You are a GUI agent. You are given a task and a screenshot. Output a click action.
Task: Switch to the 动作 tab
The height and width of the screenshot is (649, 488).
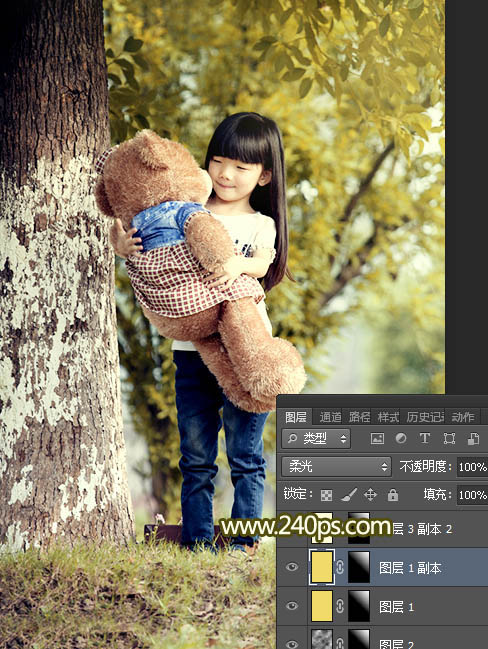[x=463, y=417]
